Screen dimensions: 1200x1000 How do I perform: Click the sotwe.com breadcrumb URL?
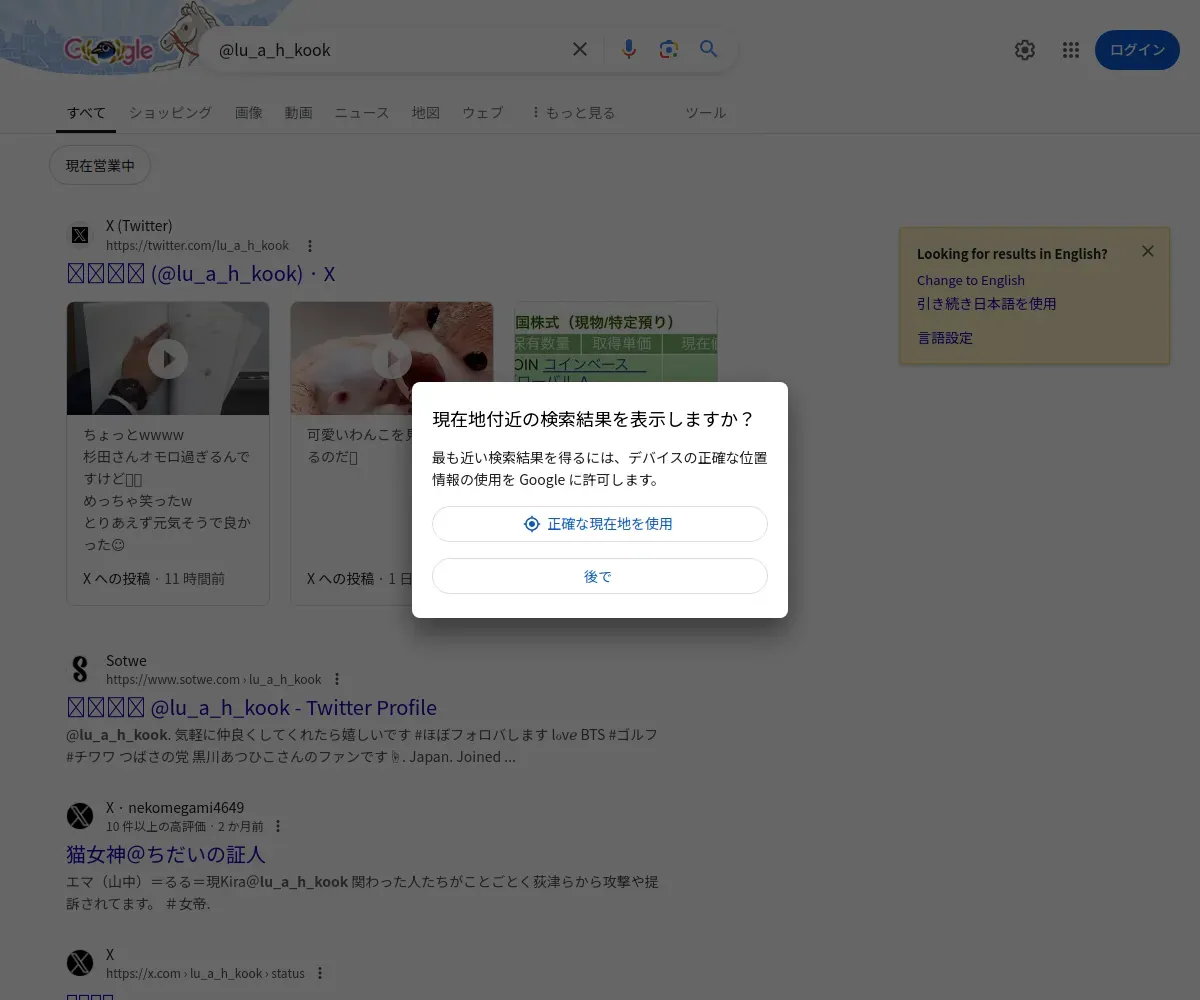(x=214, y=679)
